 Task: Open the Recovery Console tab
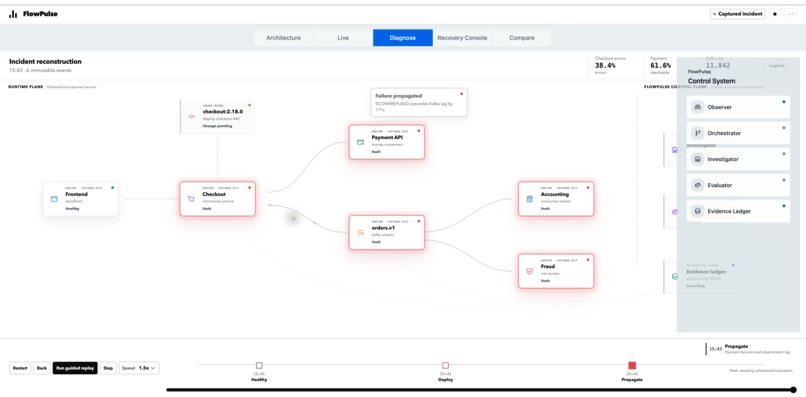coord(462,38)
